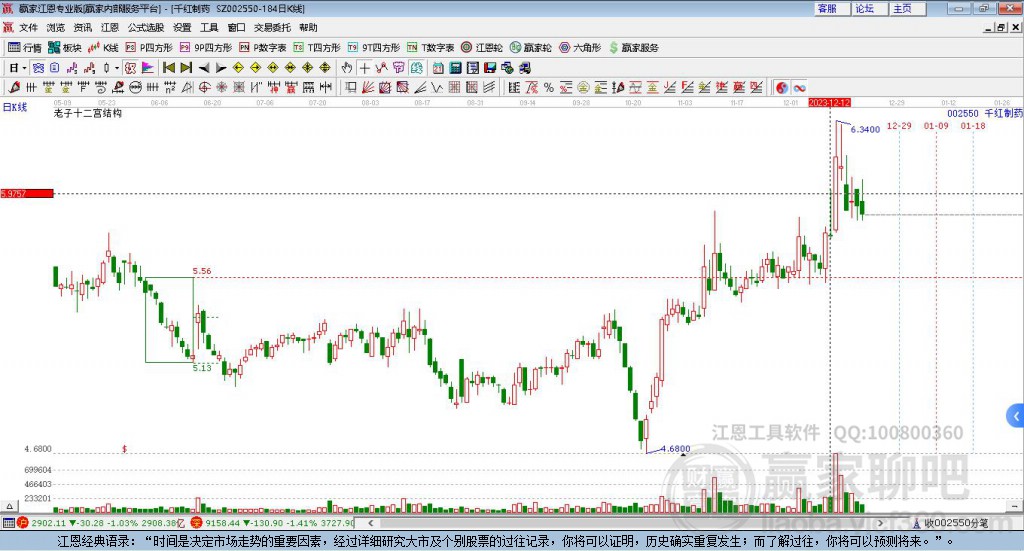
Task: Select the crosshair cursor tool
Action: (364, 68)
